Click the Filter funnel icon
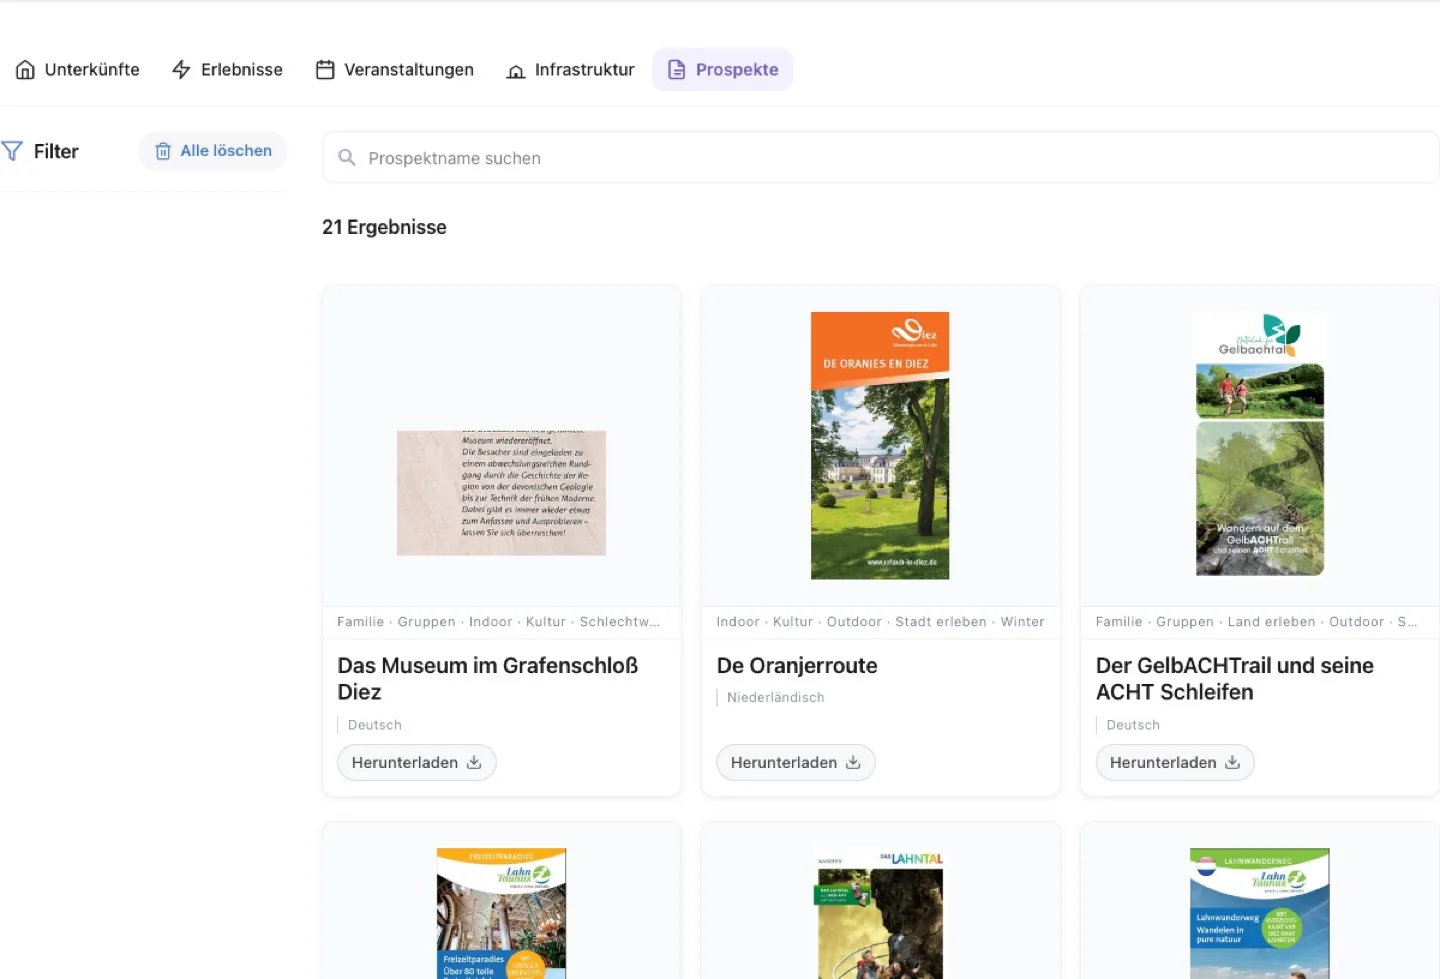This screenshot has height=979, width=1440. point(12,151)
